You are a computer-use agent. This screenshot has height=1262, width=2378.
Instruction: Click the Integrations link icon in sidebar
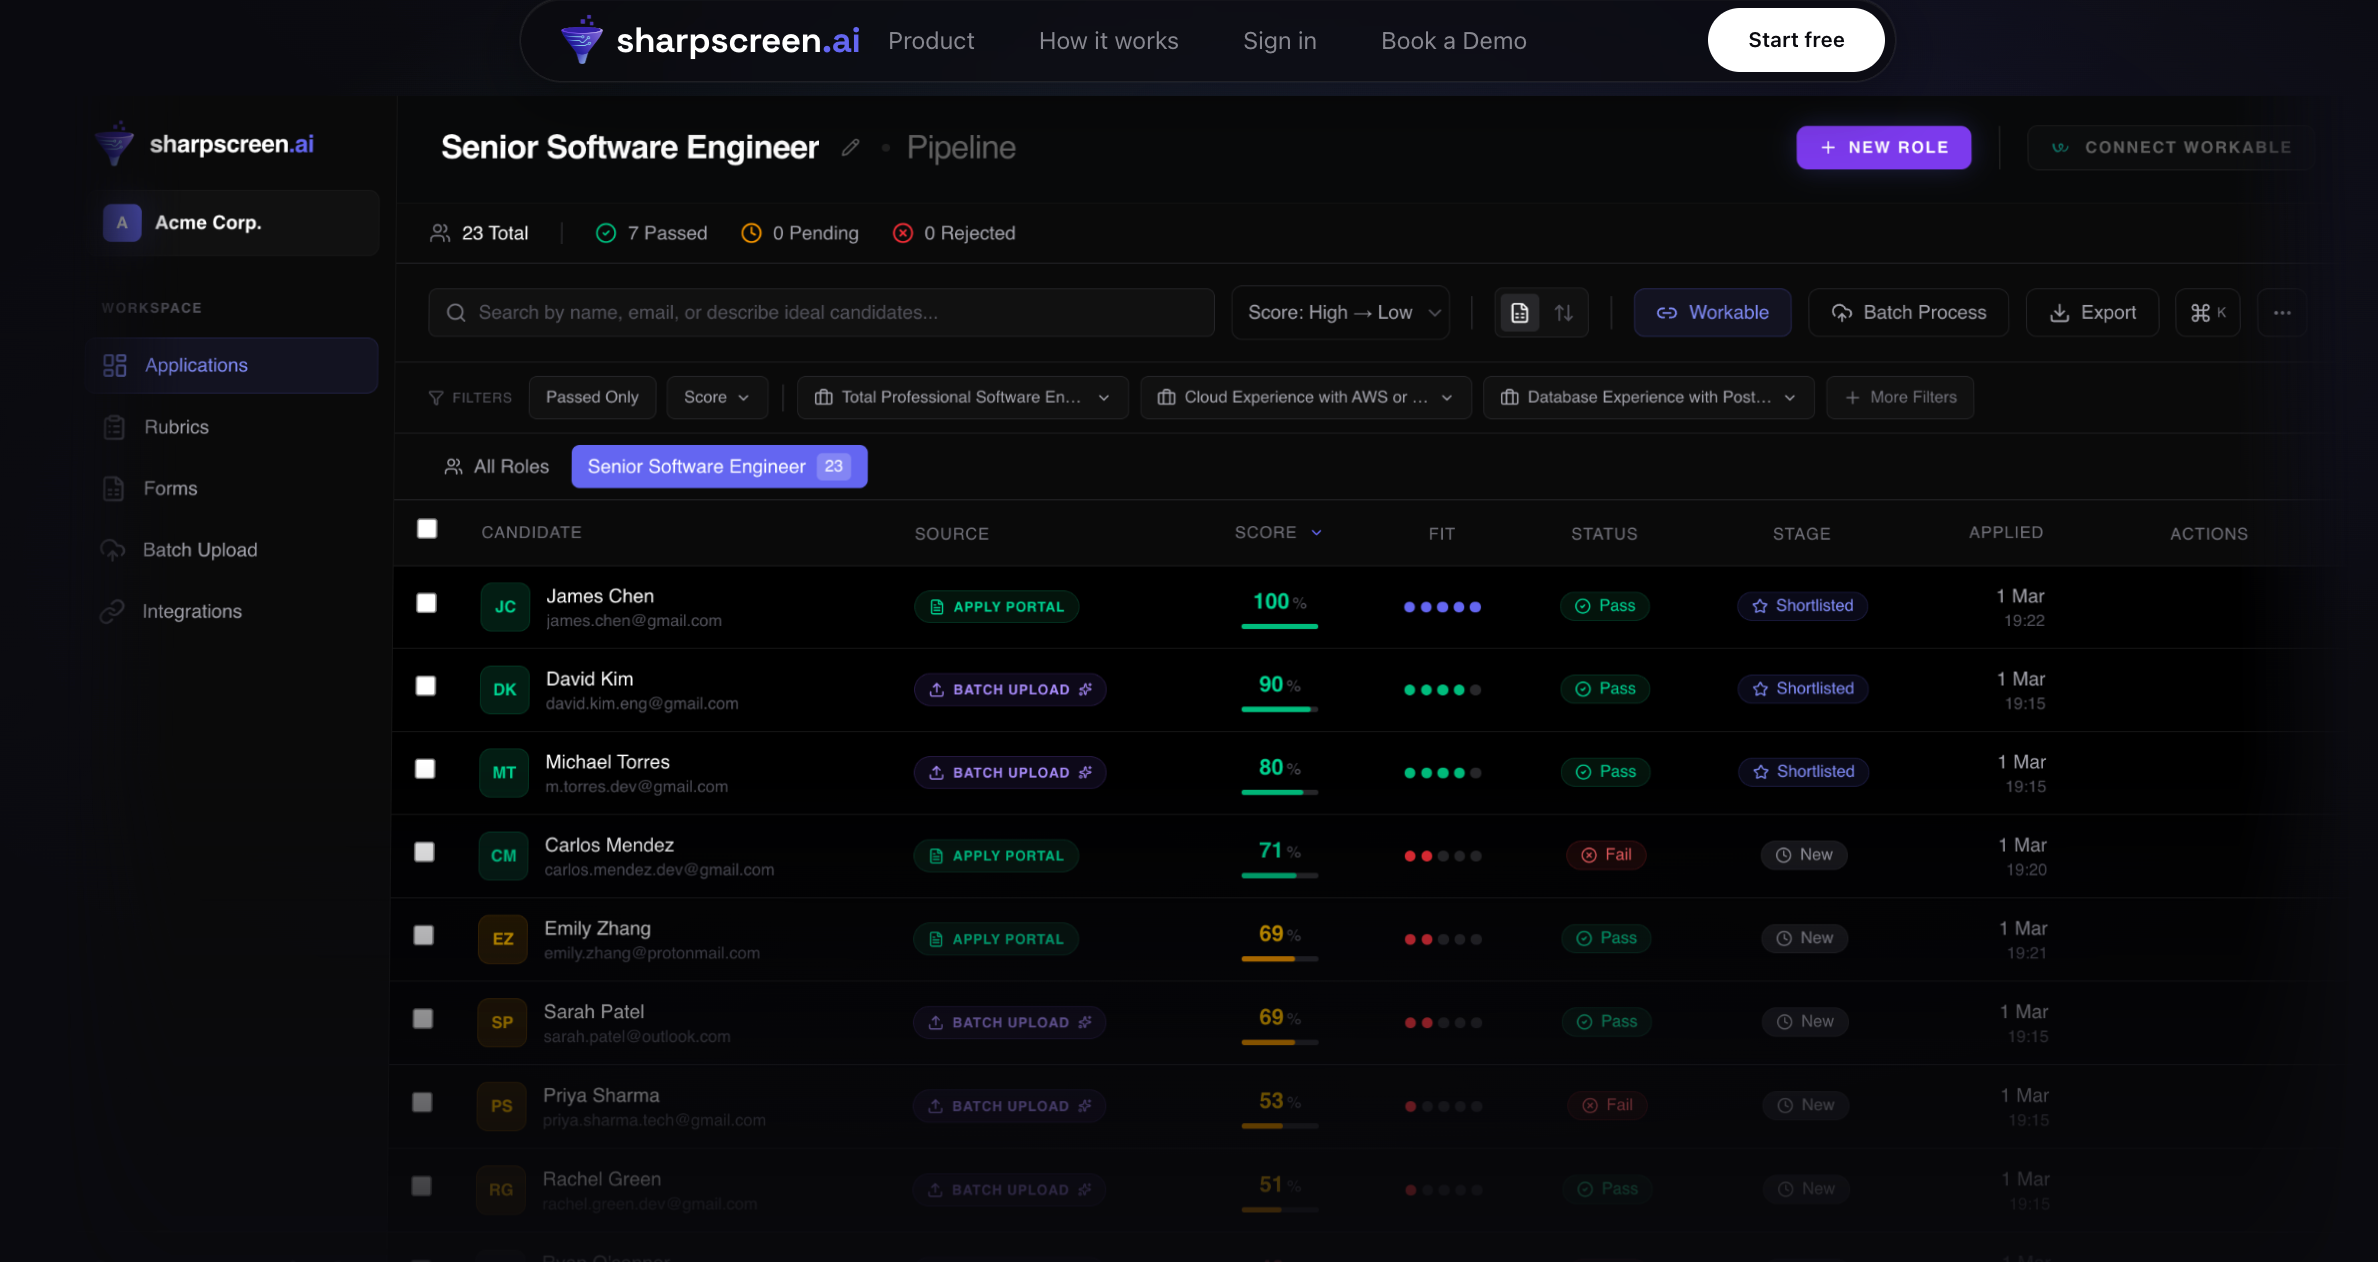pos(112,611)
